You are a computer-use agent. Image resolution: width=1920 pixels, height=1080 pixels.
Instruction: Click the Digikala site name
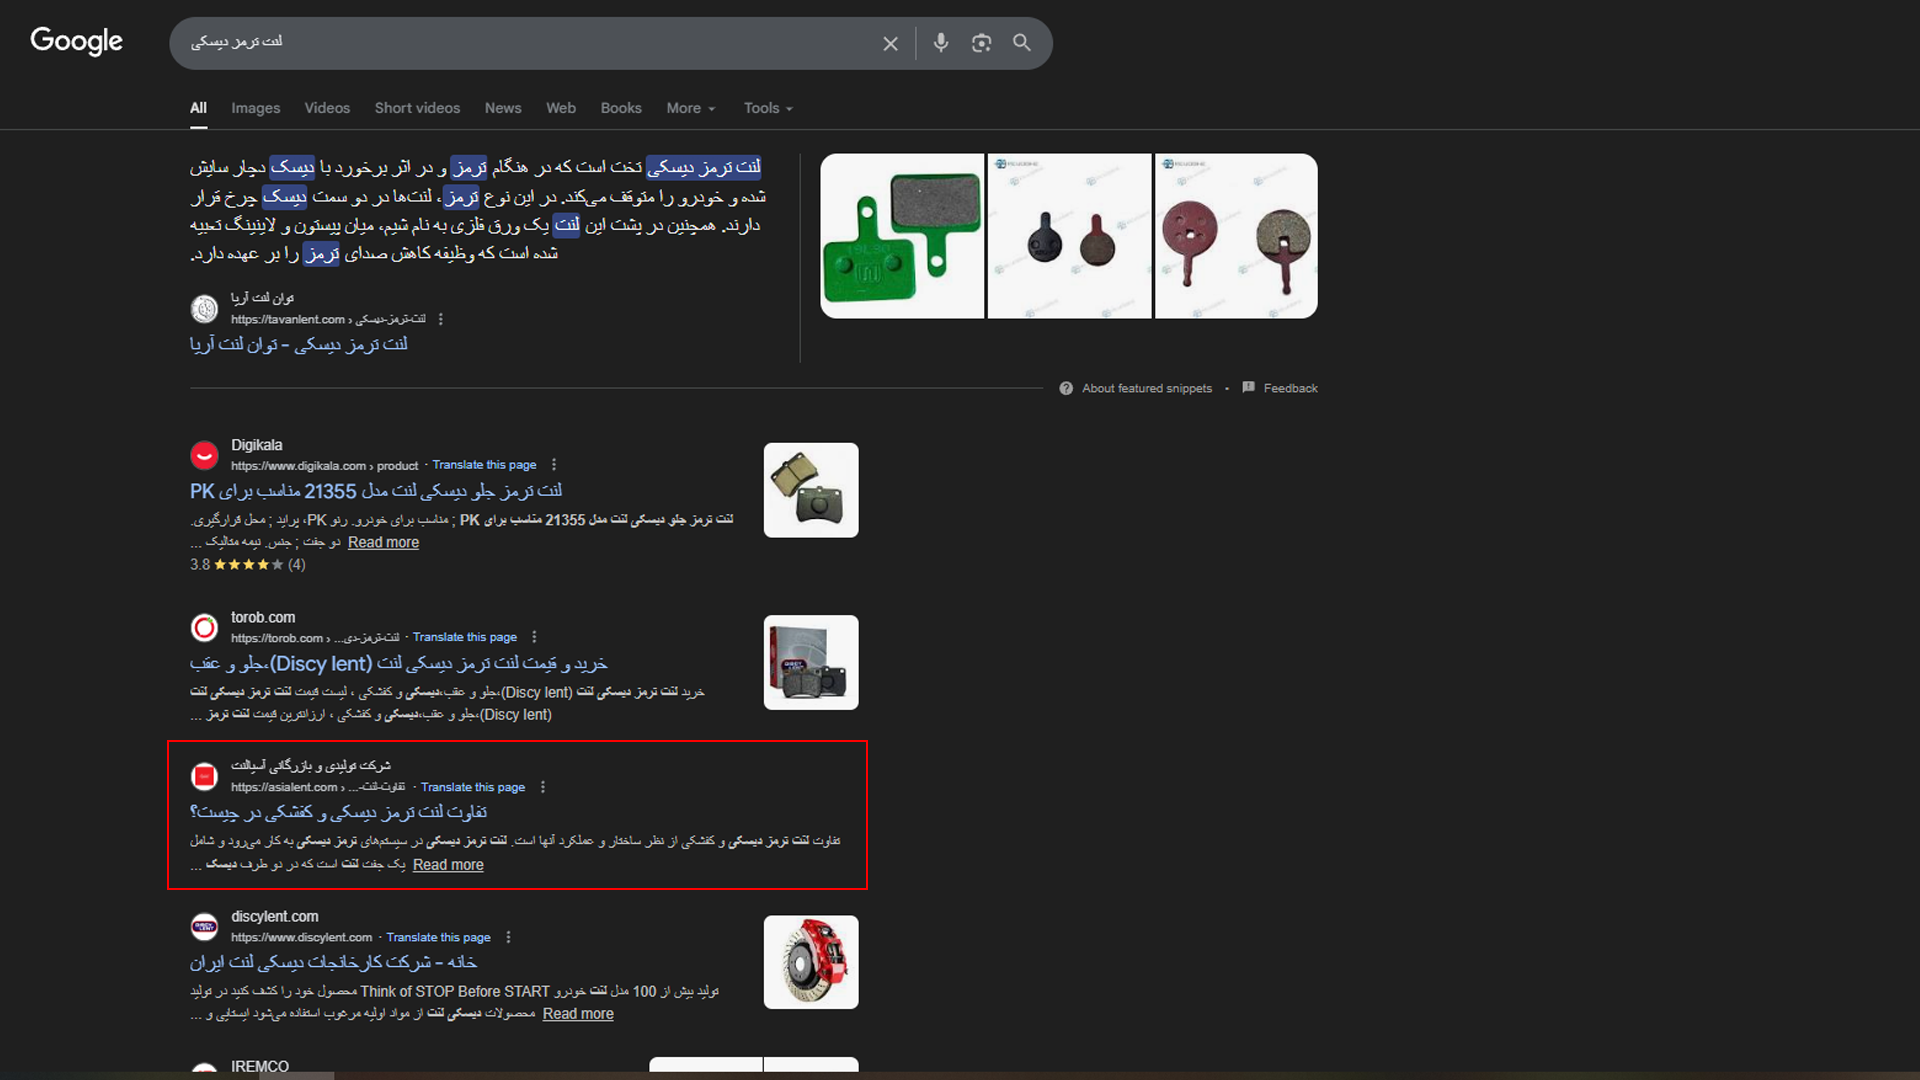click(257, 445)
